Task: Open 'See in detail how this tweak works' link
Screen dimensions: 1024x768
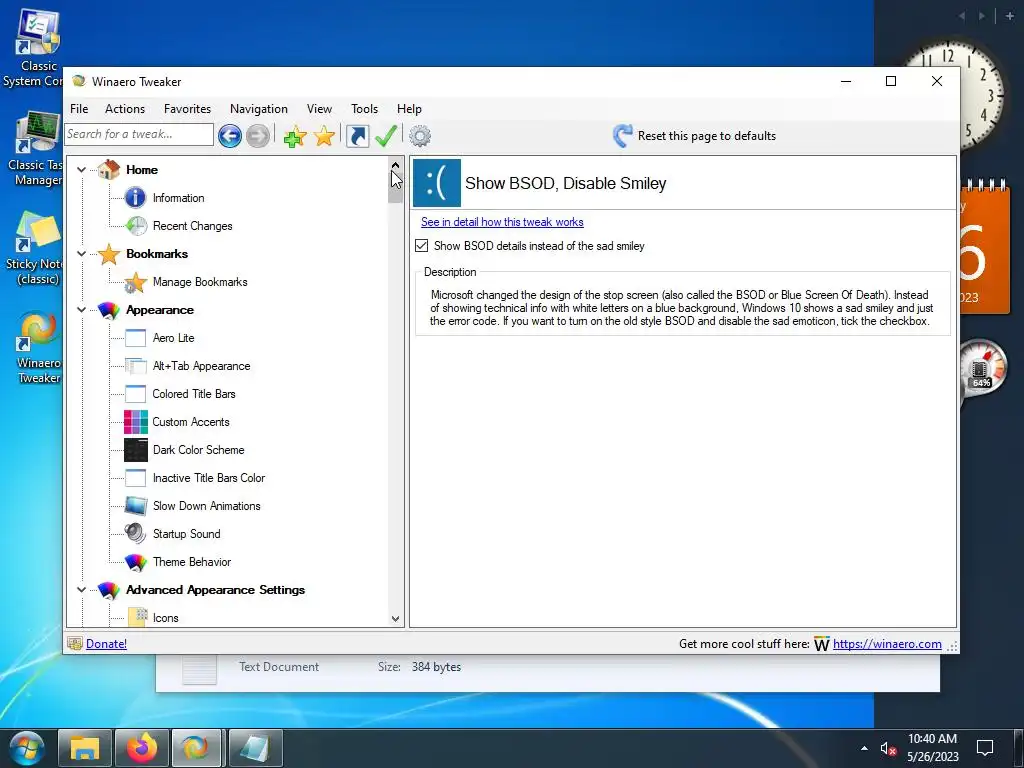Action: [502, 222]
